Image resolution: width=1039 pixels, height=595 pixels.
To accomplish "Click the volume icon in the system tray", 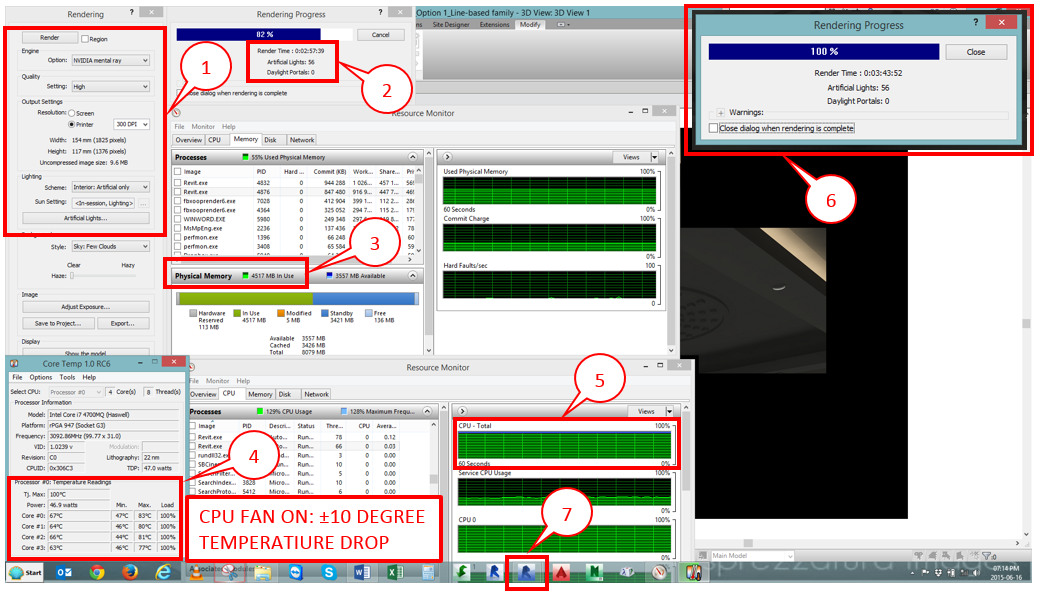I will tap(976, 575).
